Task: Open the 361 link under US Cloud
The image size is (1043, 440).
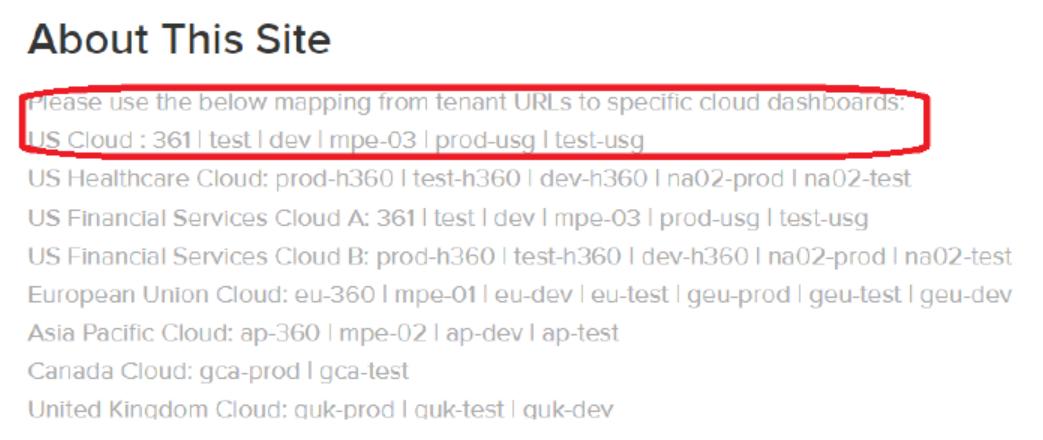Action: pyautogui.click(x=172, y=140)
